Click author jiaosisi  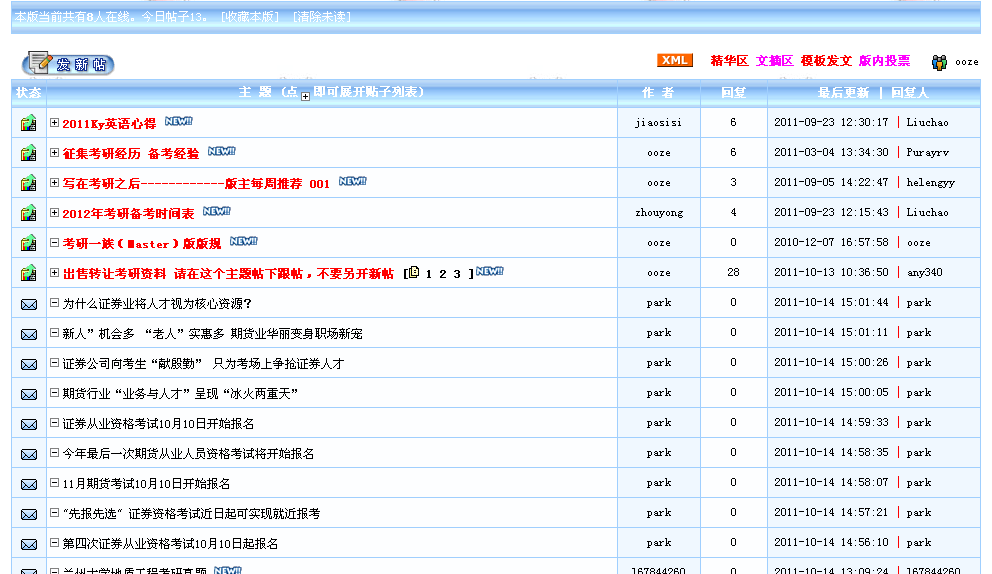[x=659, y=123]
